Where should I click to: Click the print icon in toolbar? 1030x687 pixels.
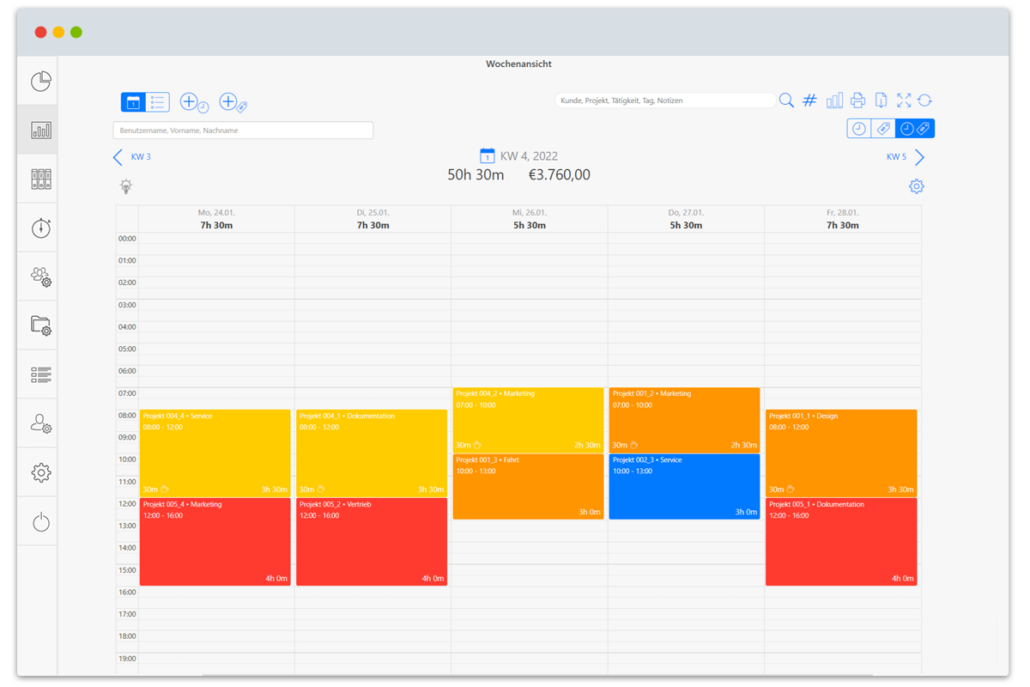pos(857,100)
